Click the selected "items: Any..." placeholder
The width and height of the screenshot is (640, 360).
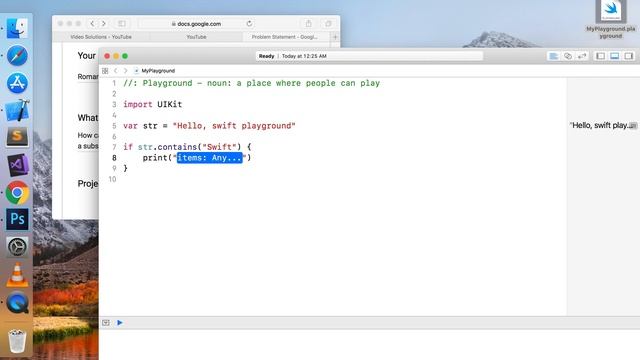click(x=210, y=158)
